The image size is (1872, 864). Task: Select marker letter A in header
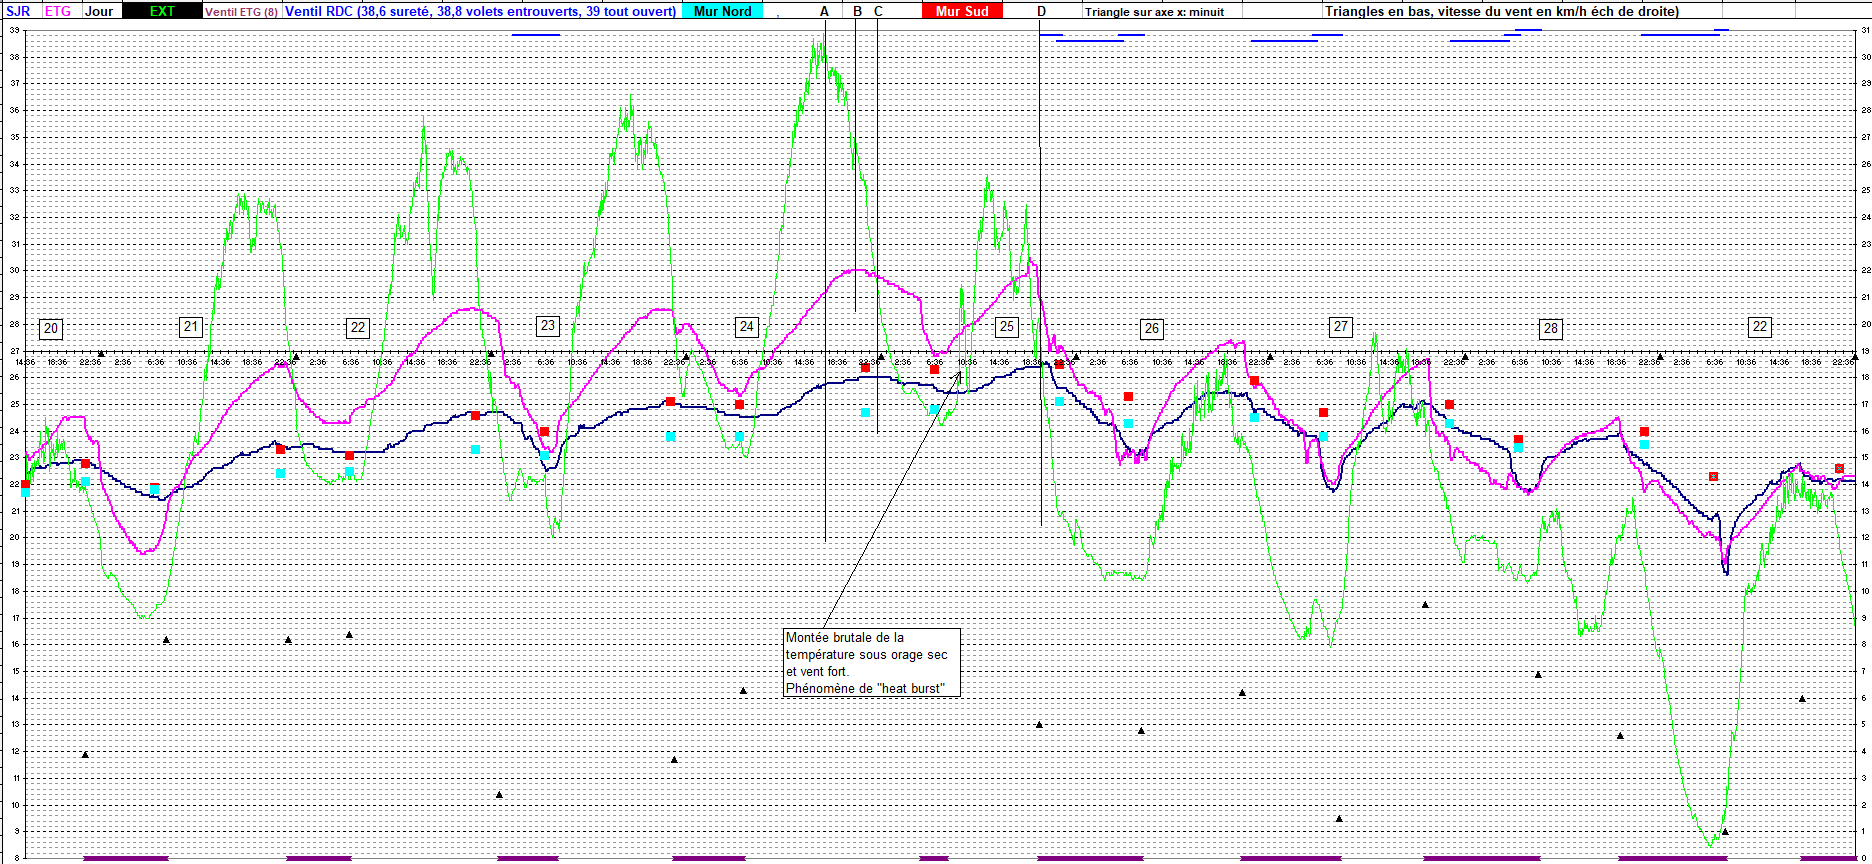tap(825, 11)
